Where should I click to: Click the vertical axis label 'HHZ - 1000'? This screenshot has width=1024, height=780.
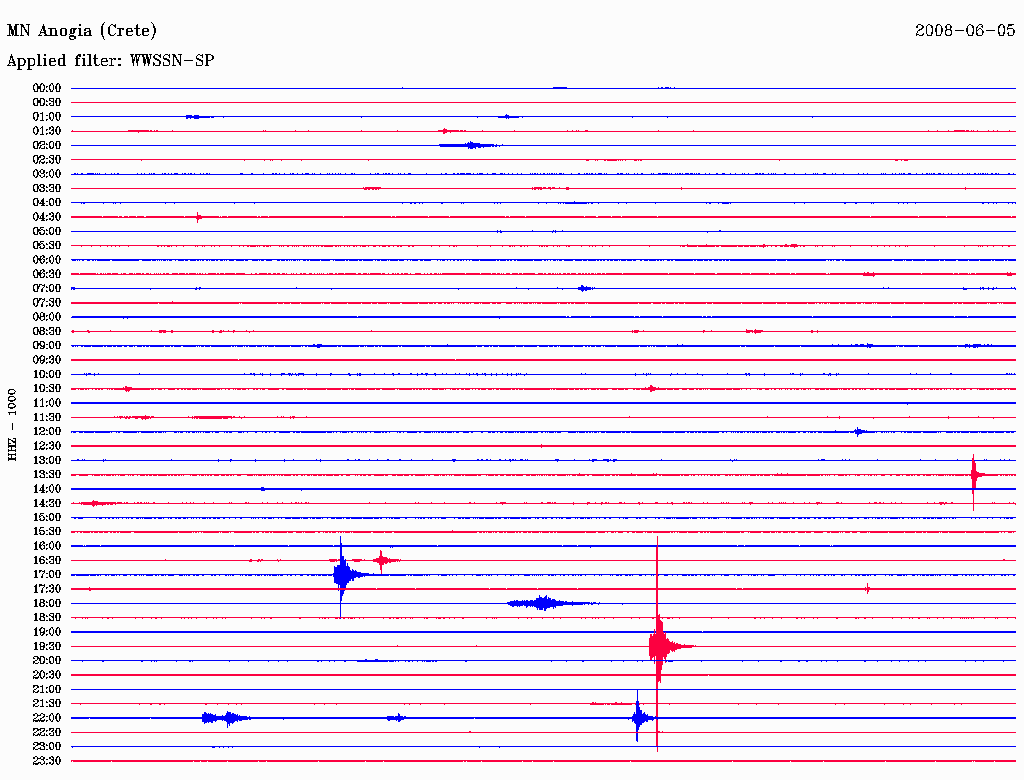point(12,425)
